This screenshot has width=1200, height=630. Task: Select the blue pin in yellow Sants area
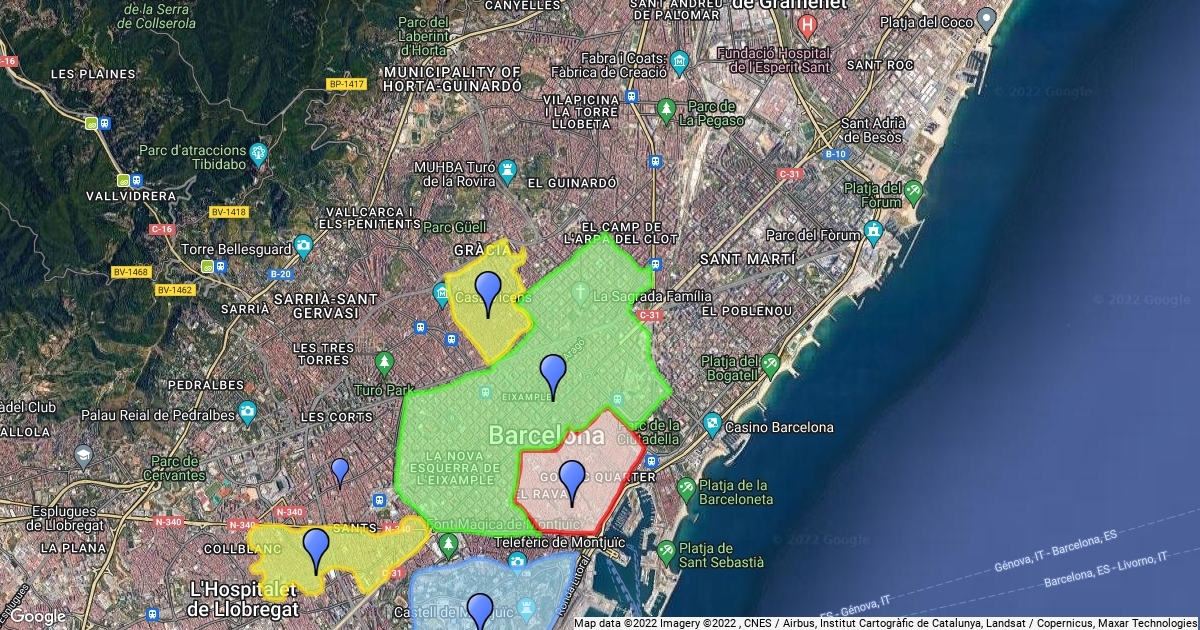[316, 546]
